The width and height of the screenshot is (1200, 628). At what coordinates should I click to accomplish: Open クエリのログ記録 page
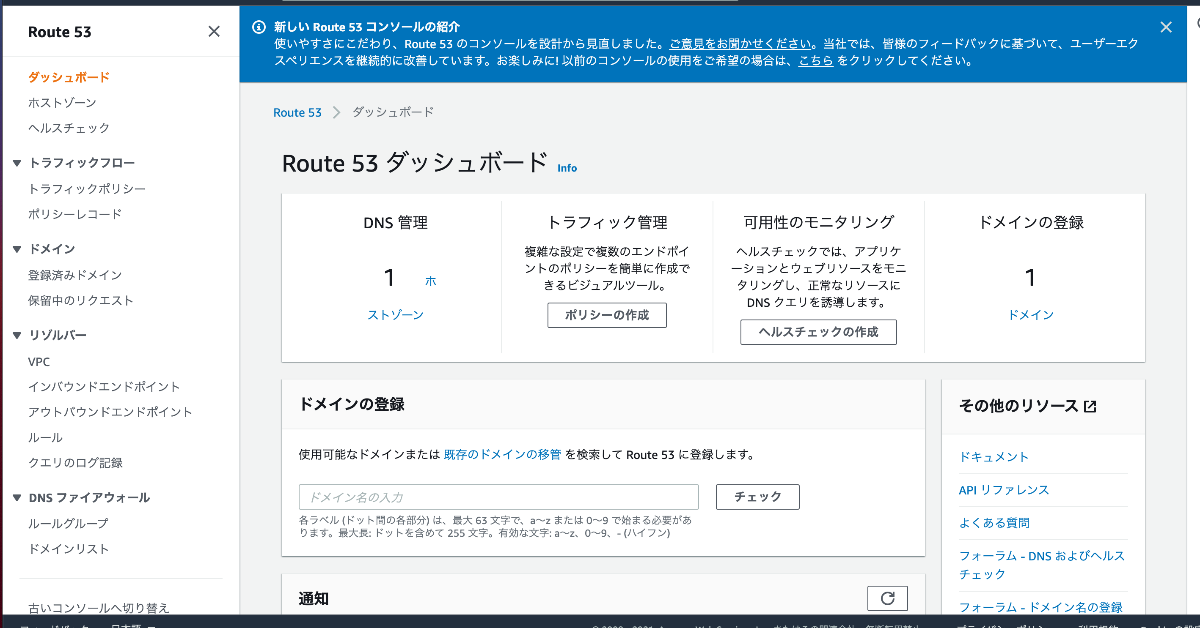pyautogui.click(x=75, y=463)
